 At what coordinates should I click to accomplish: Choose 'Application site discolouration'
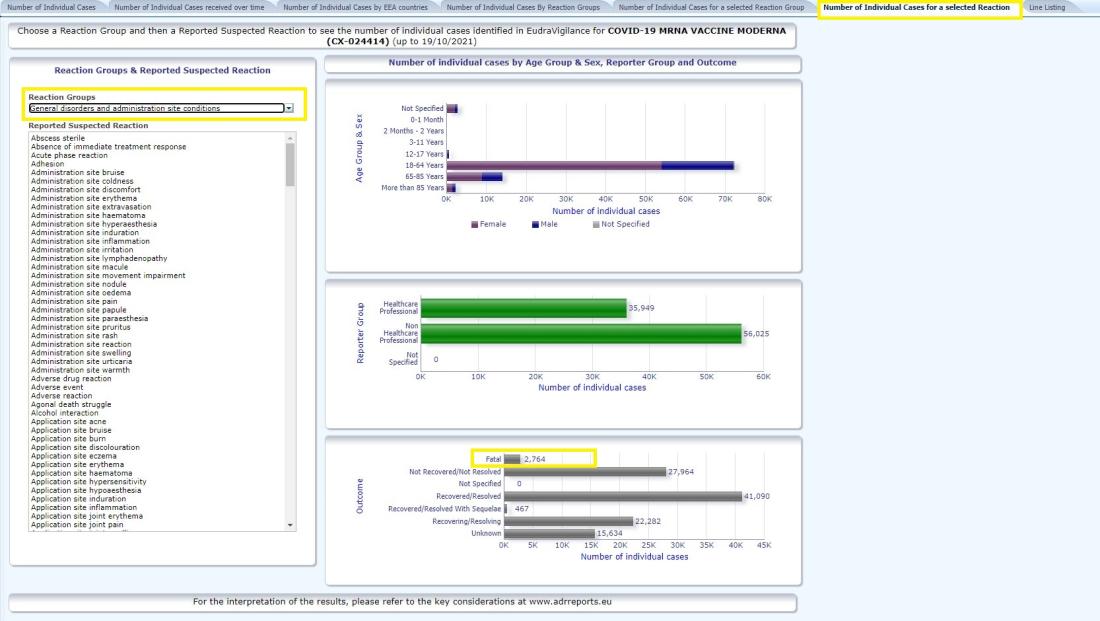(85, 447)
